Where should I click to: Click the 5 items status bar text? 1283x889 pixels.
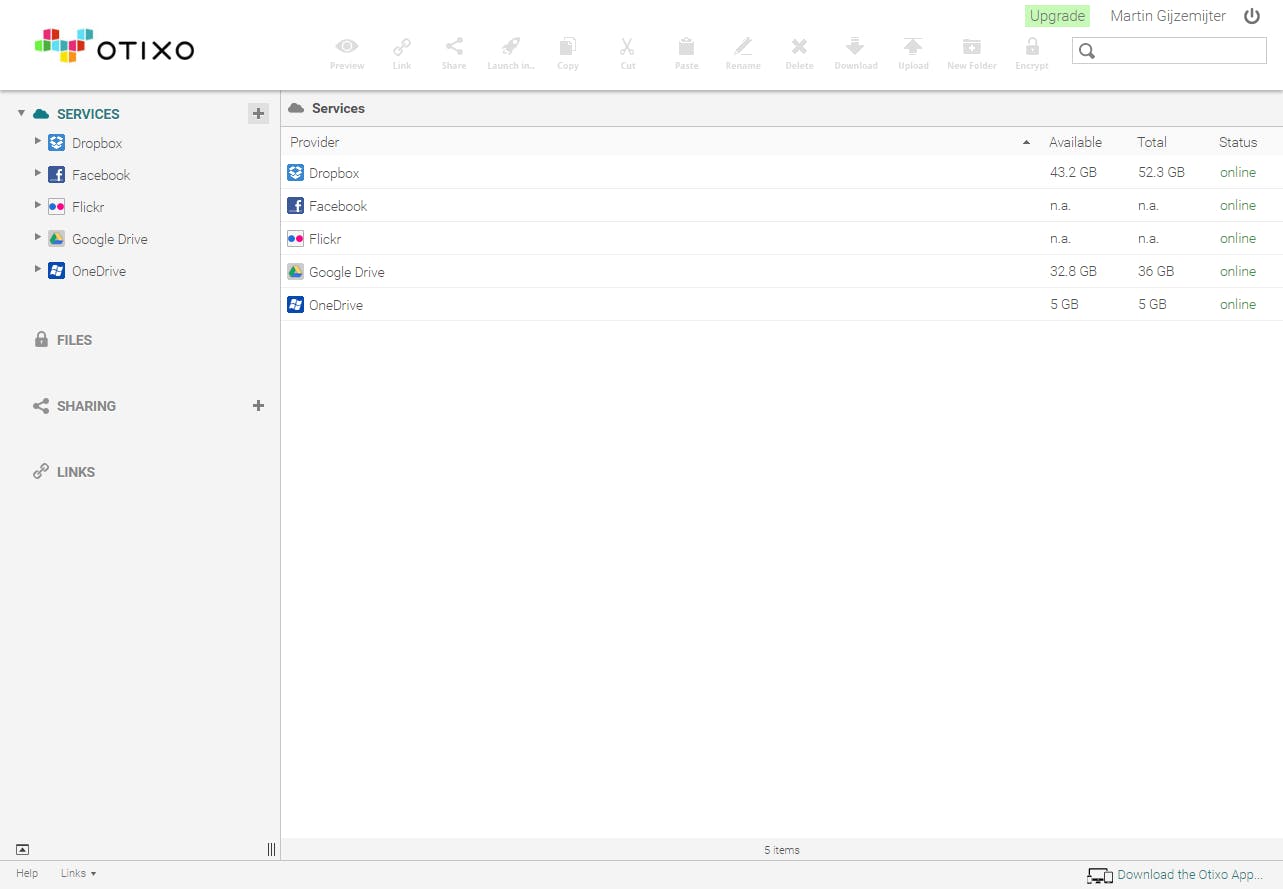[782, 850]
